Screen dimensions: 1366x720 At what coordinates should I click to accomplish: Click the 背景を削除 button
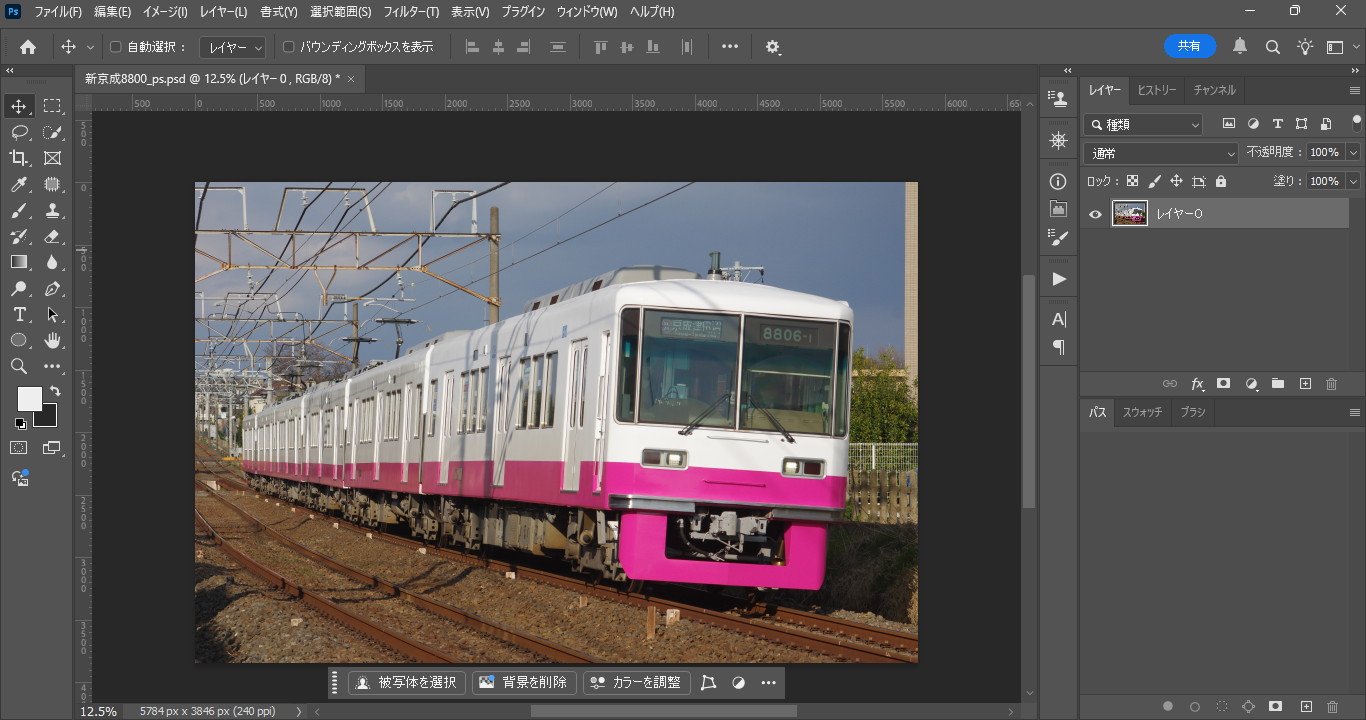[x=524, y=682]
